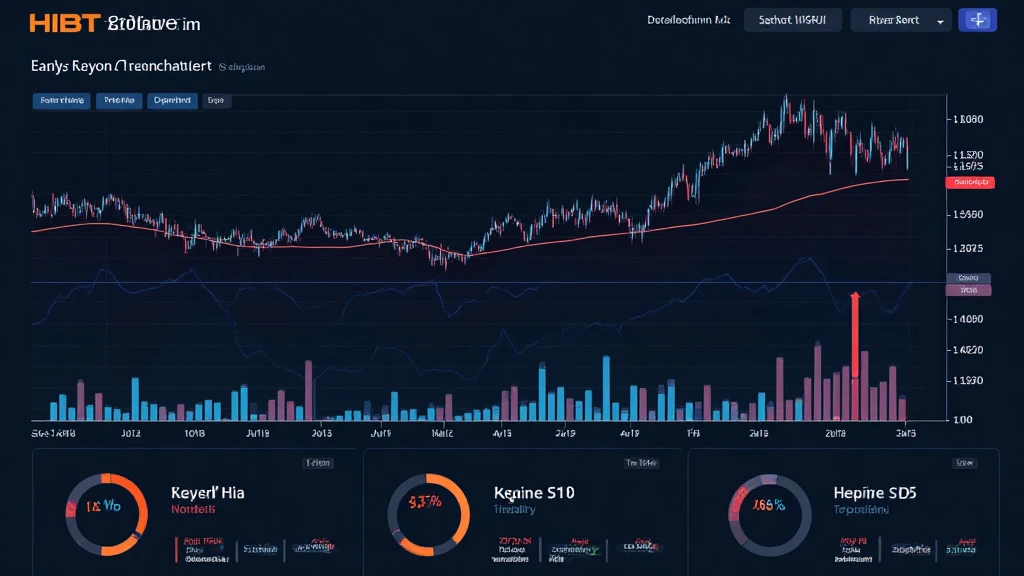The image size is (1024, 576).
Task: Click the gray indicator label on right axis
Action: coord(967,277)
